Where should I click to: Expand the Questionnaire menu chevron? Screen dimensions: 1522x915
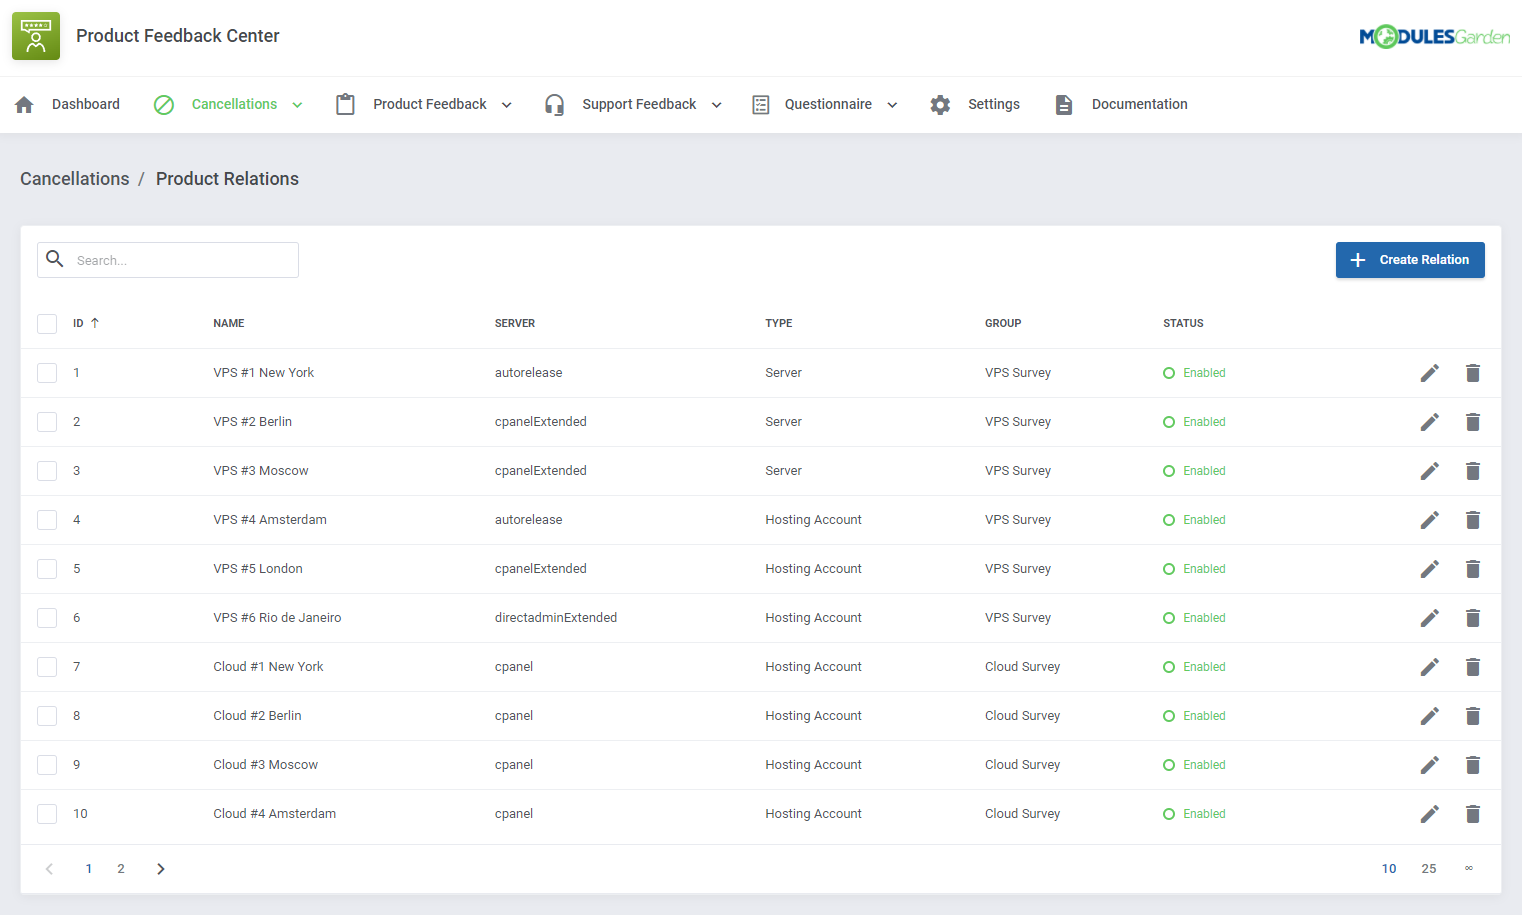click(892, 103)
